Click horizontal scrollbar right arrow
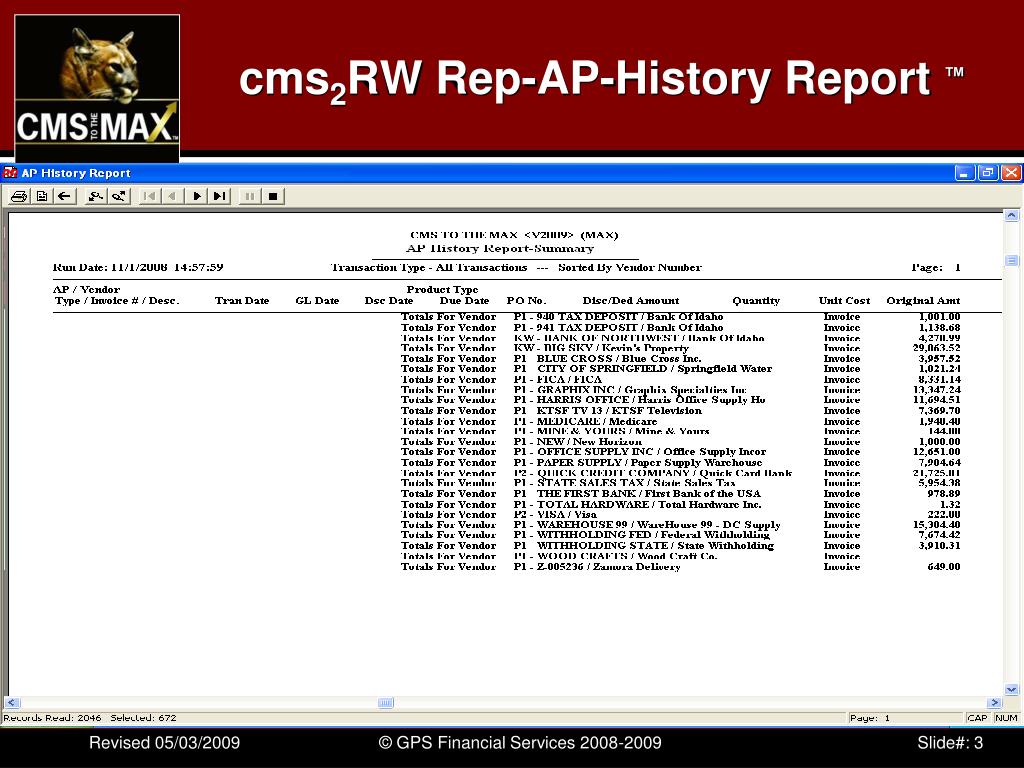Screen dimensions: 1024x768 [x=994, y=703]
